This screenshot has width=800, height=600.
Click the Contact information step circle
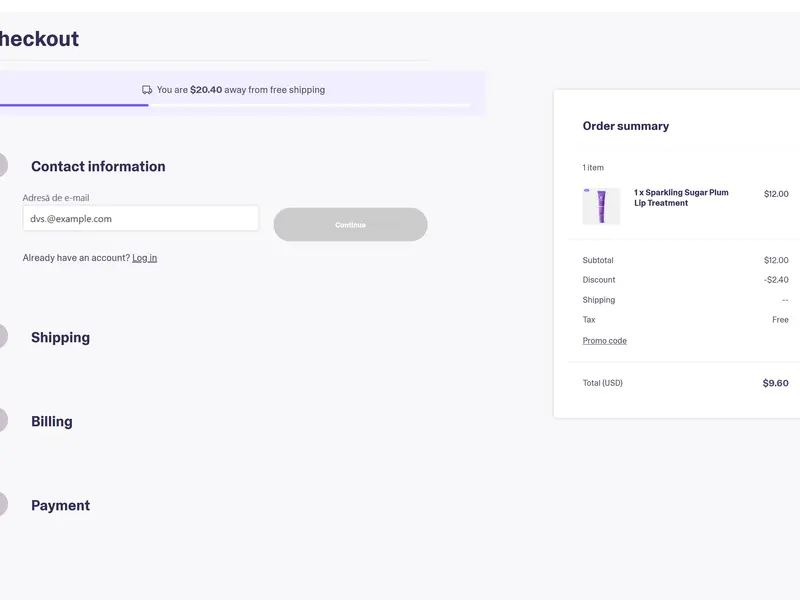(2, 166)
